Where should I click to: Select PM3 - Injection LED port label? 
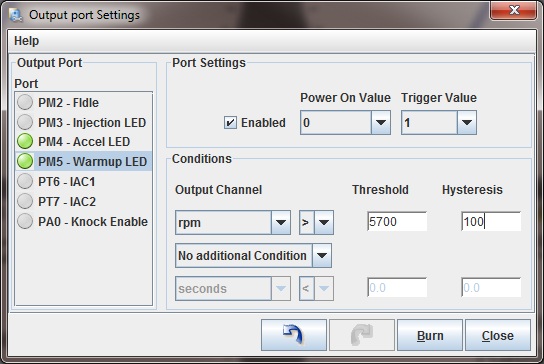pyautogui.click(x=92, y=122)
